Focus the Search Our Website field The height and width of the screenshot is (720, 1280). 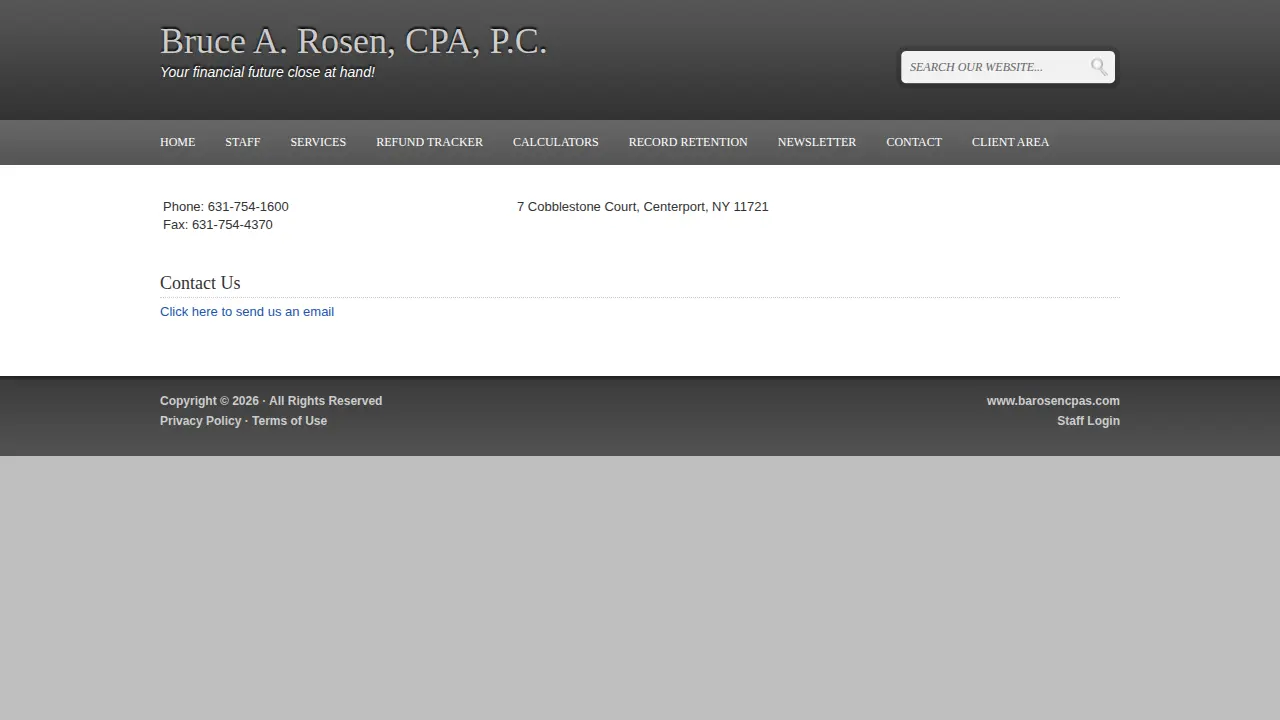point(995,67)
